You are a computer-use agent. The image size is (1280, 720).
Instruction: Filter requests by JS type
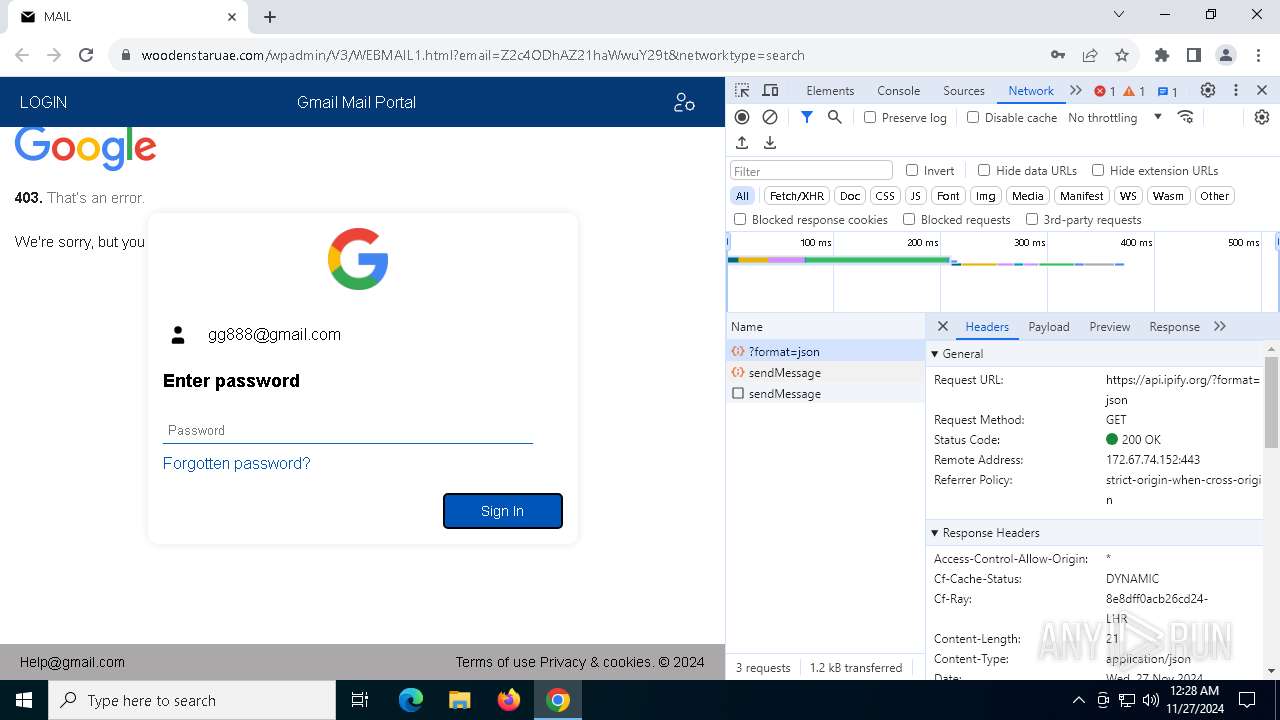[915, 196]
